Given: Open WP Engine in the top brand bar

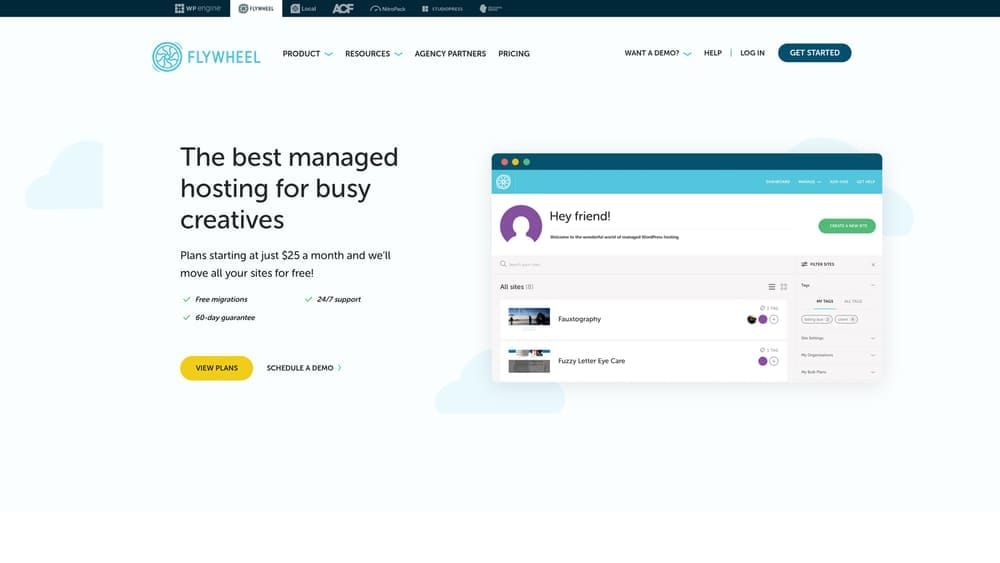Looking at the screenshot, I should [x=198, y=8].
